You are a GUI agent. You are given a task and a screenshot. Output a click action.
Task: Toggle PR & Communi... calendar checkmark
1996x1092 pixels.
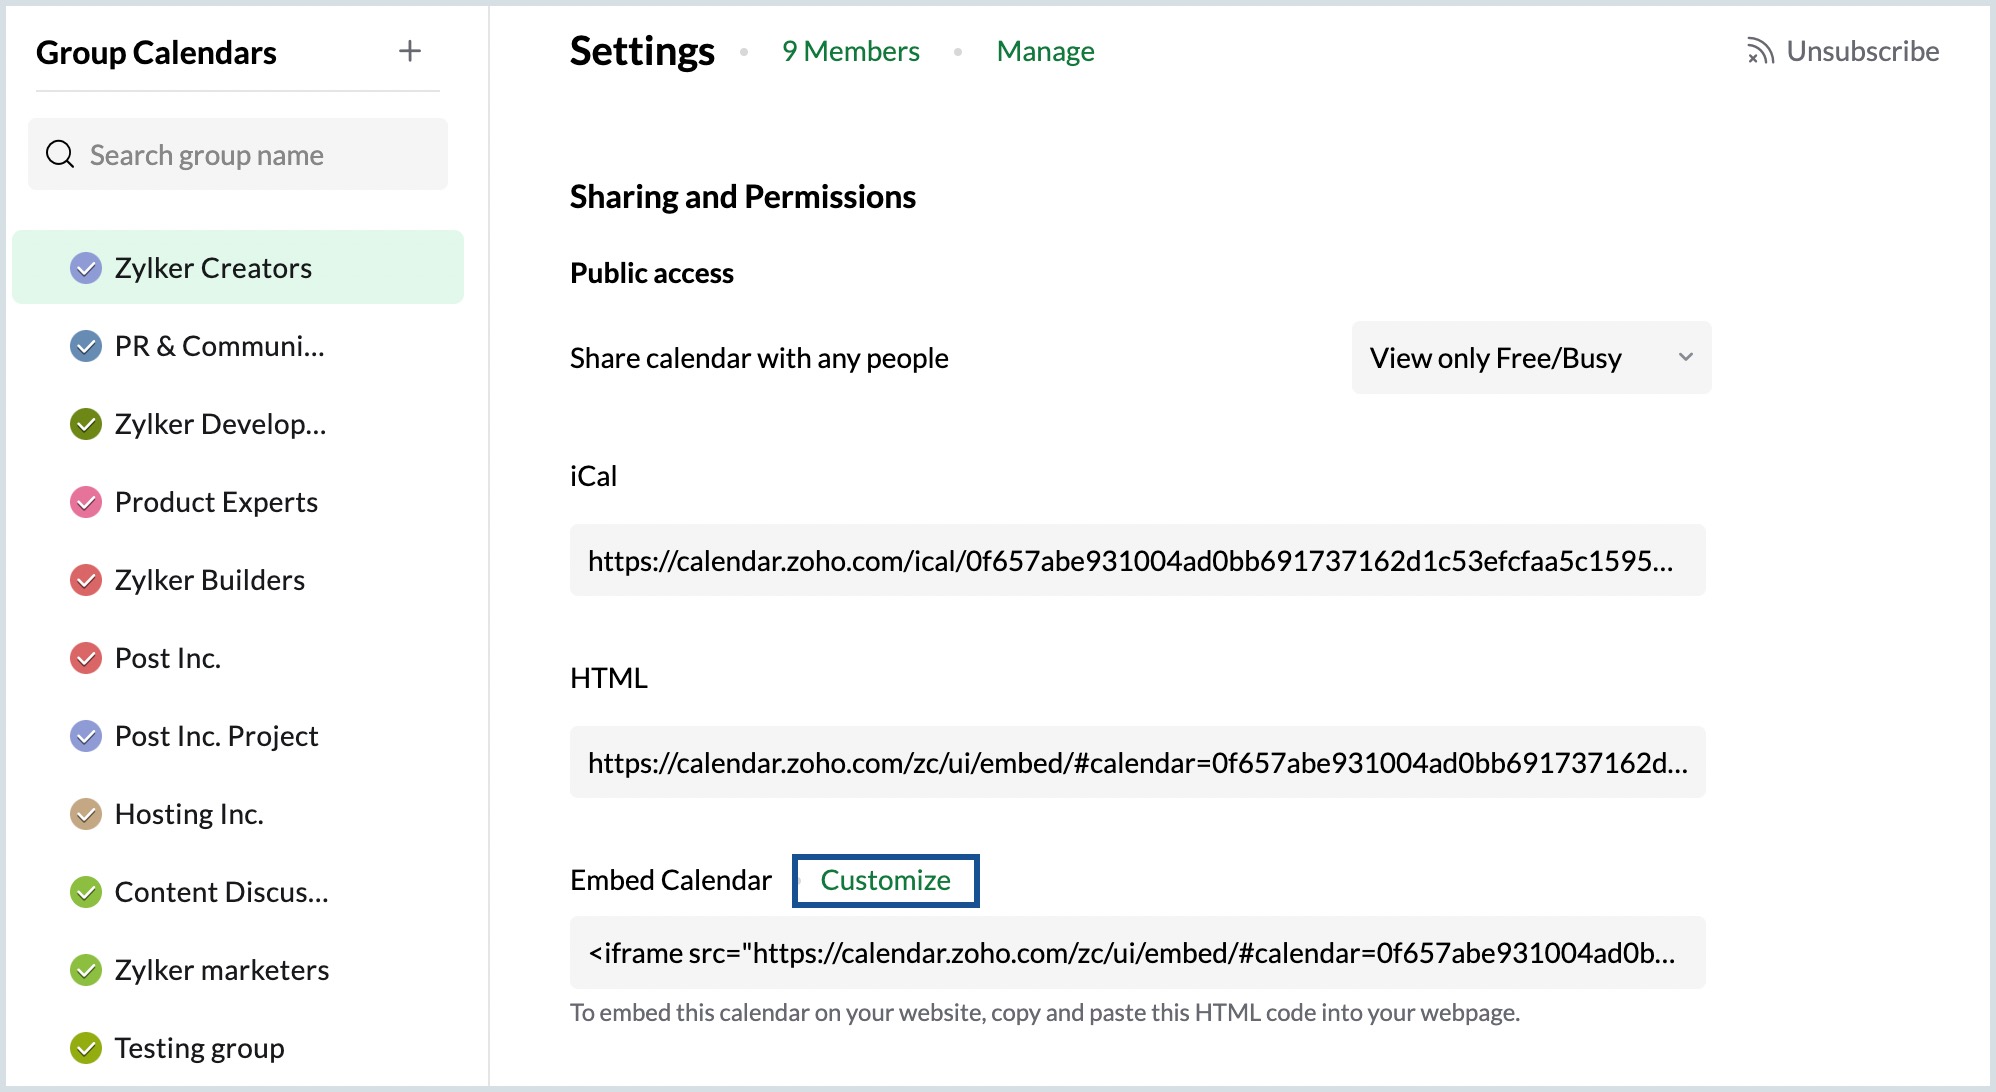click(x=86, y=346)
